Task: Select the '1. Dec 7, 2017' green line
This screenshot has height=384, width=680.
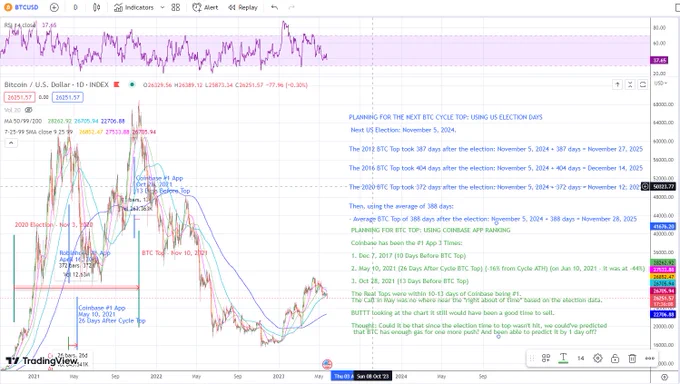Action: (x=409, y=256)
